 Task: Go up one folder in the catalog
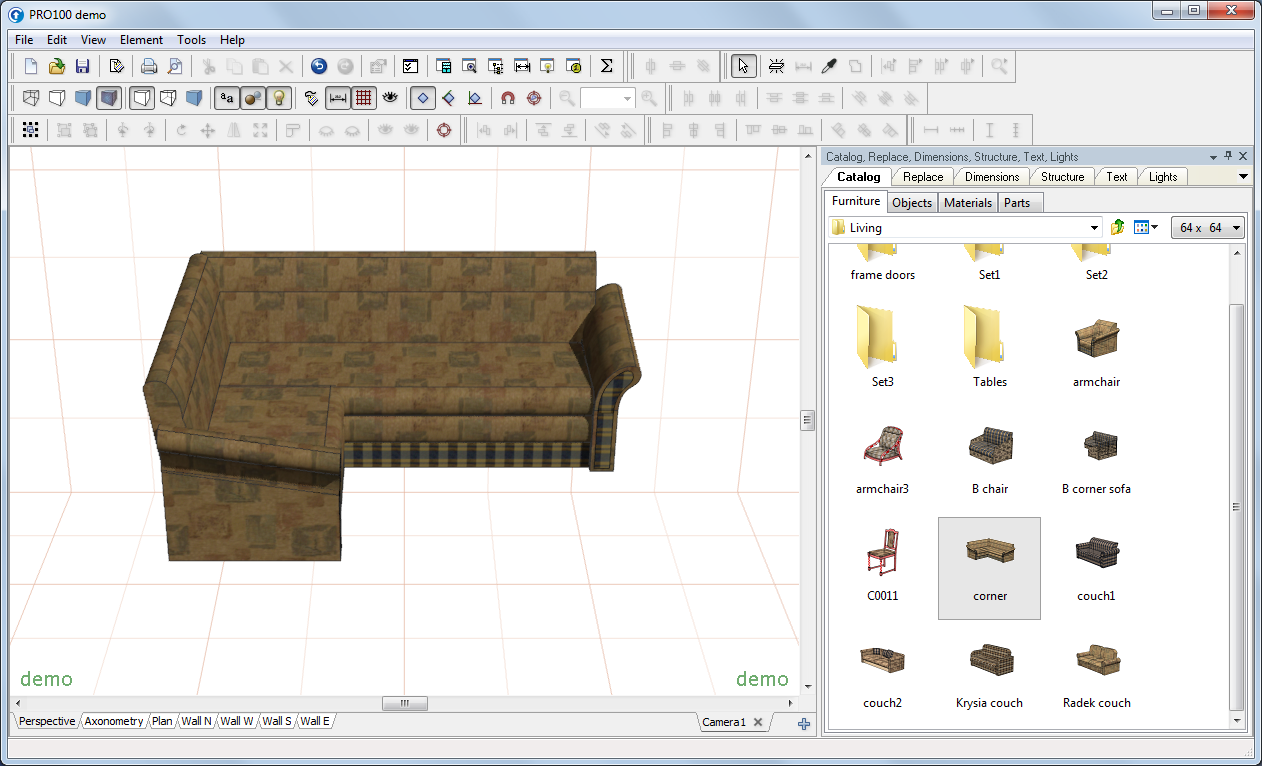click(x=1118, y=228)
